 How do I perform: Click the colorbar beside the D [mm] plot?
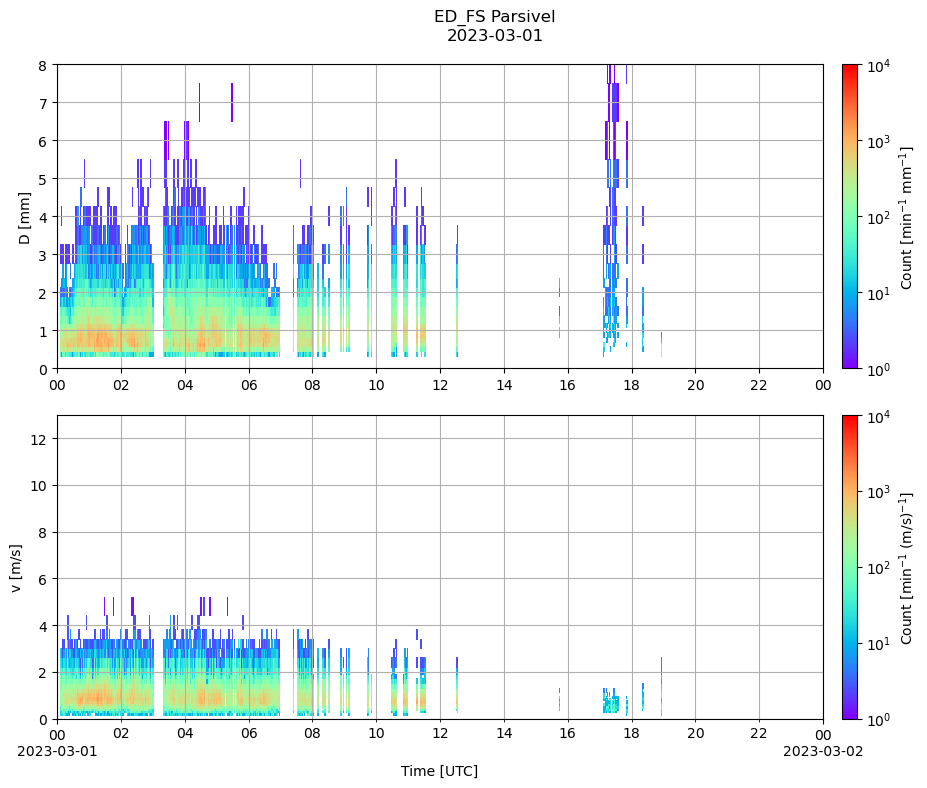[x=850, y=217]
